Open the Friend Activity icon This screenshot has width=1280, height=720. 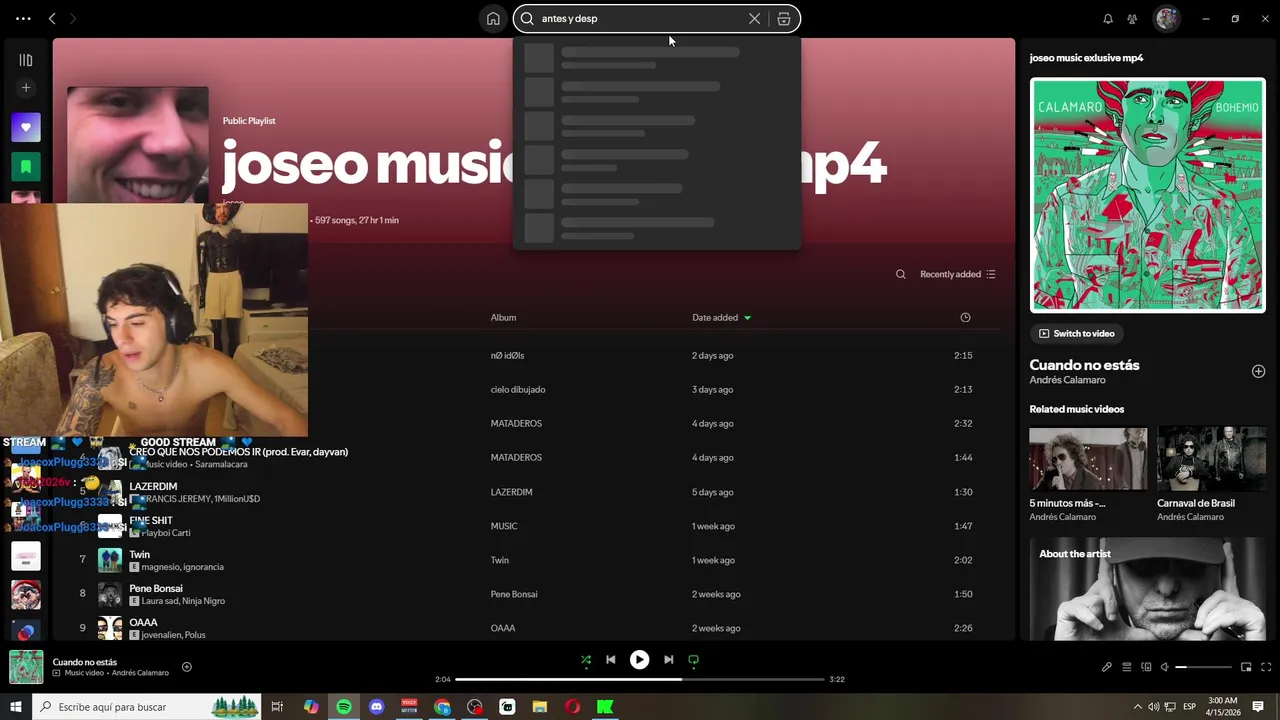(1132, 18)
